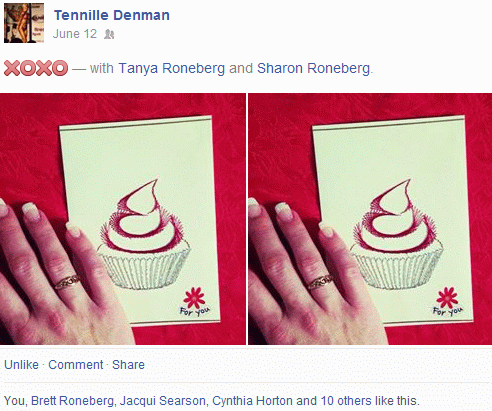Click the cupcake drawing in right photo
Image resolution: width=492 pixels, height=411 pixels.
pyautogui.click(x=397, y=234)
